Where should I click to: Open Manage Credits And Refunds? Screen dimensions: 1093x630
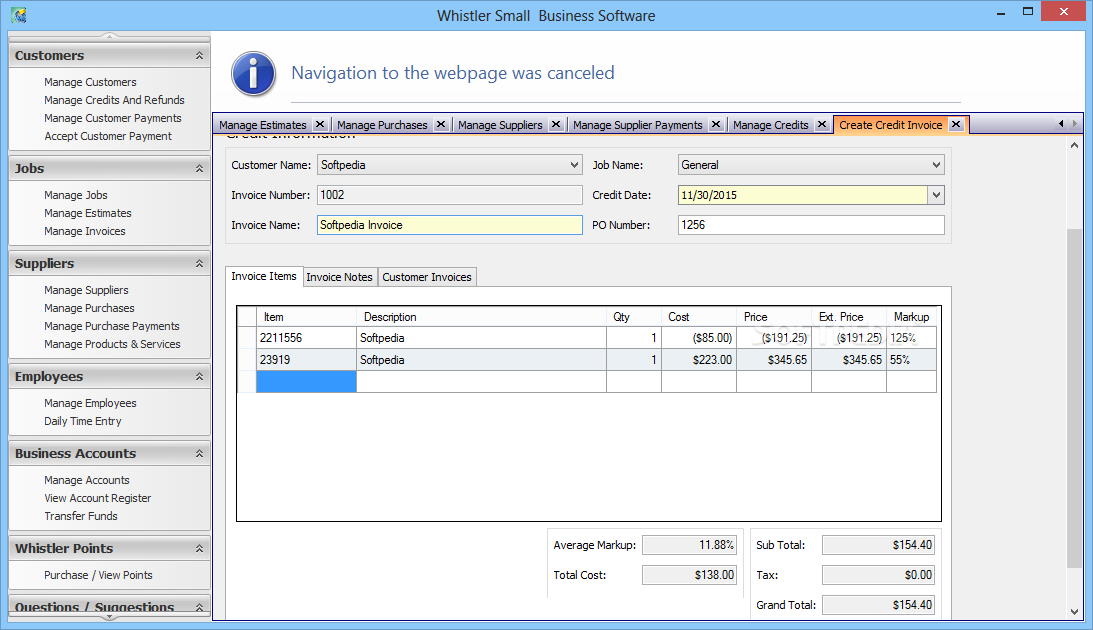pos(114,100)
